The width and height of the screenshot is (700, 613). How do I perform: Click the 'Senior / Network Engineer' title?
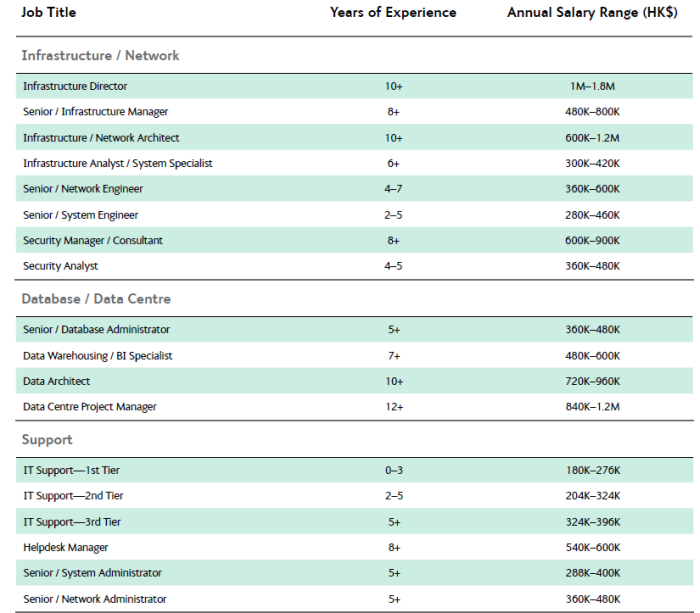83,189
